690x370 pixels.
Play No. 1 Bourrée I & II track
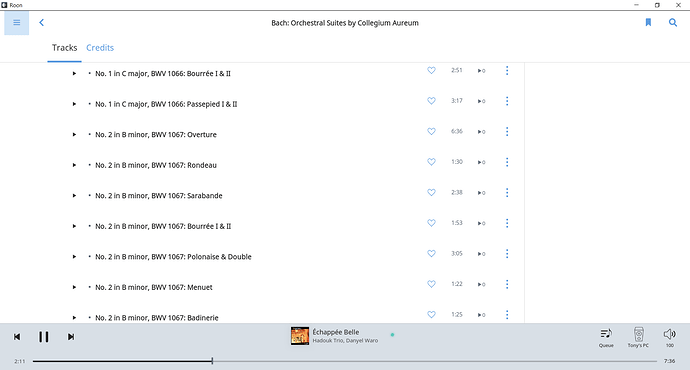pyautogui.click(x=74, y=73)
